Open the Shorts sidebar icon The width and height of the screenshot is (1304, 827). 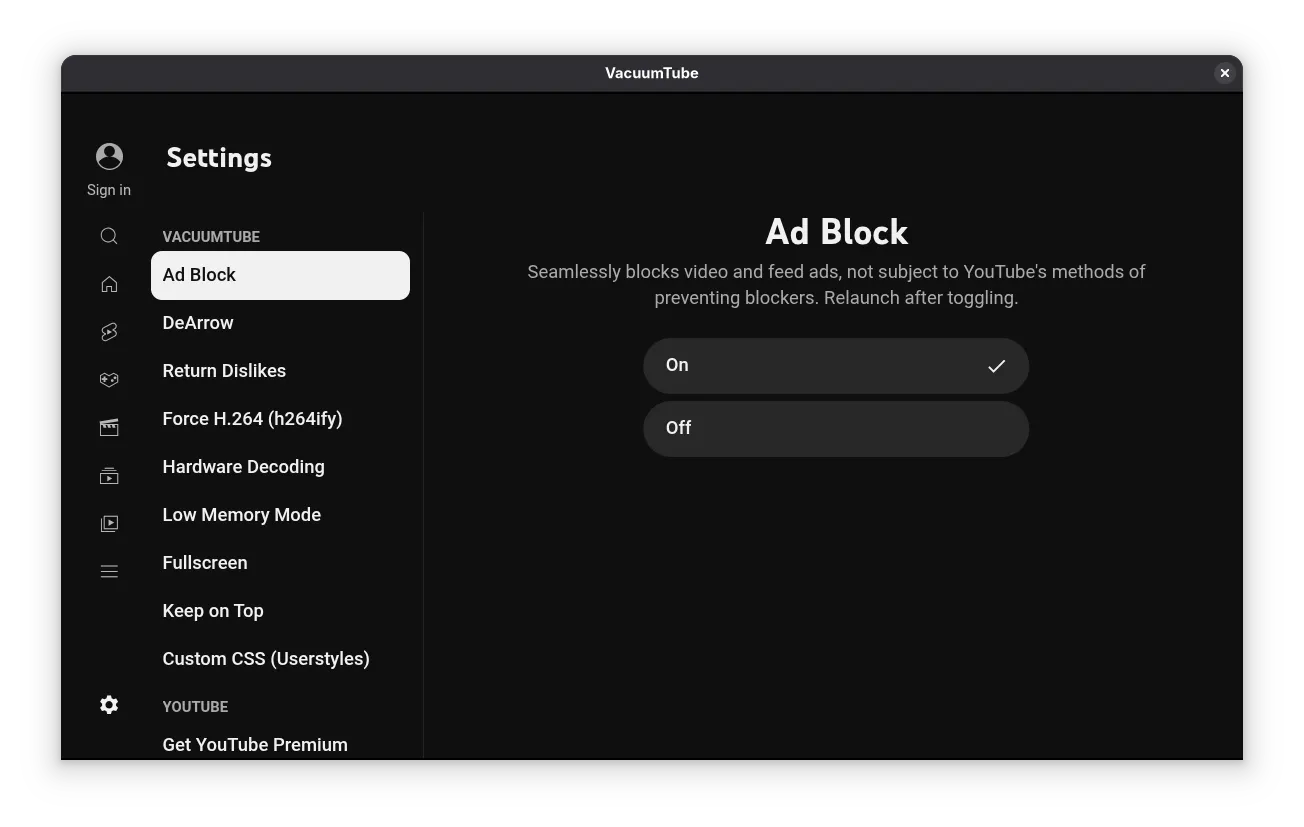pyautogui.click(x=109, y=332)
